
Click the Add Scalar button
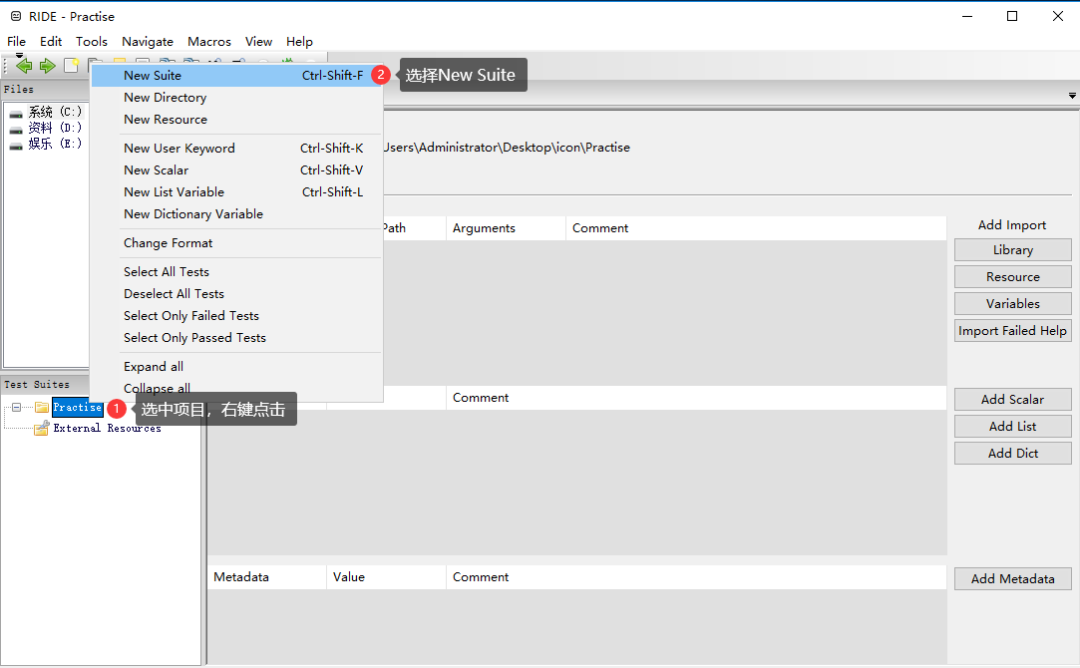tap(1012, 399)
